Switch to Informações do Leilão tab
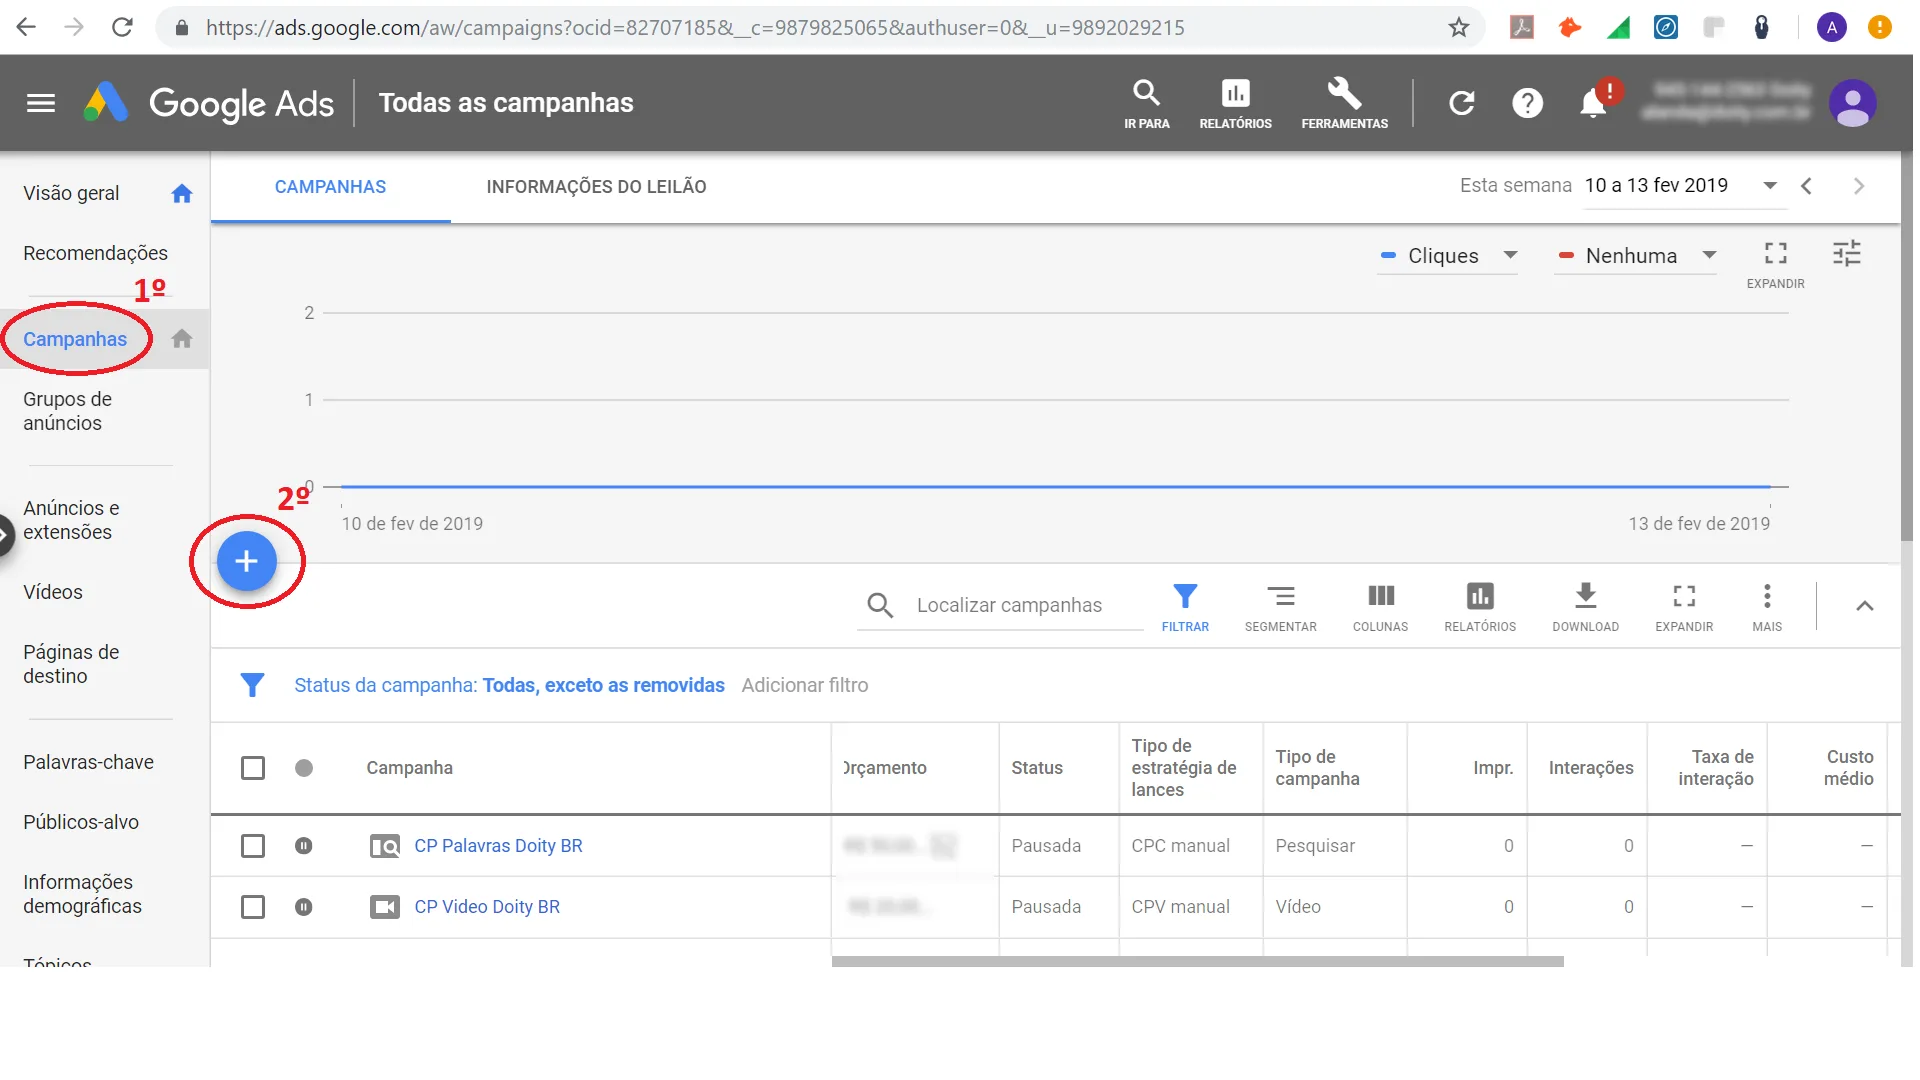1920x1080 pixels. click(596, 187)
